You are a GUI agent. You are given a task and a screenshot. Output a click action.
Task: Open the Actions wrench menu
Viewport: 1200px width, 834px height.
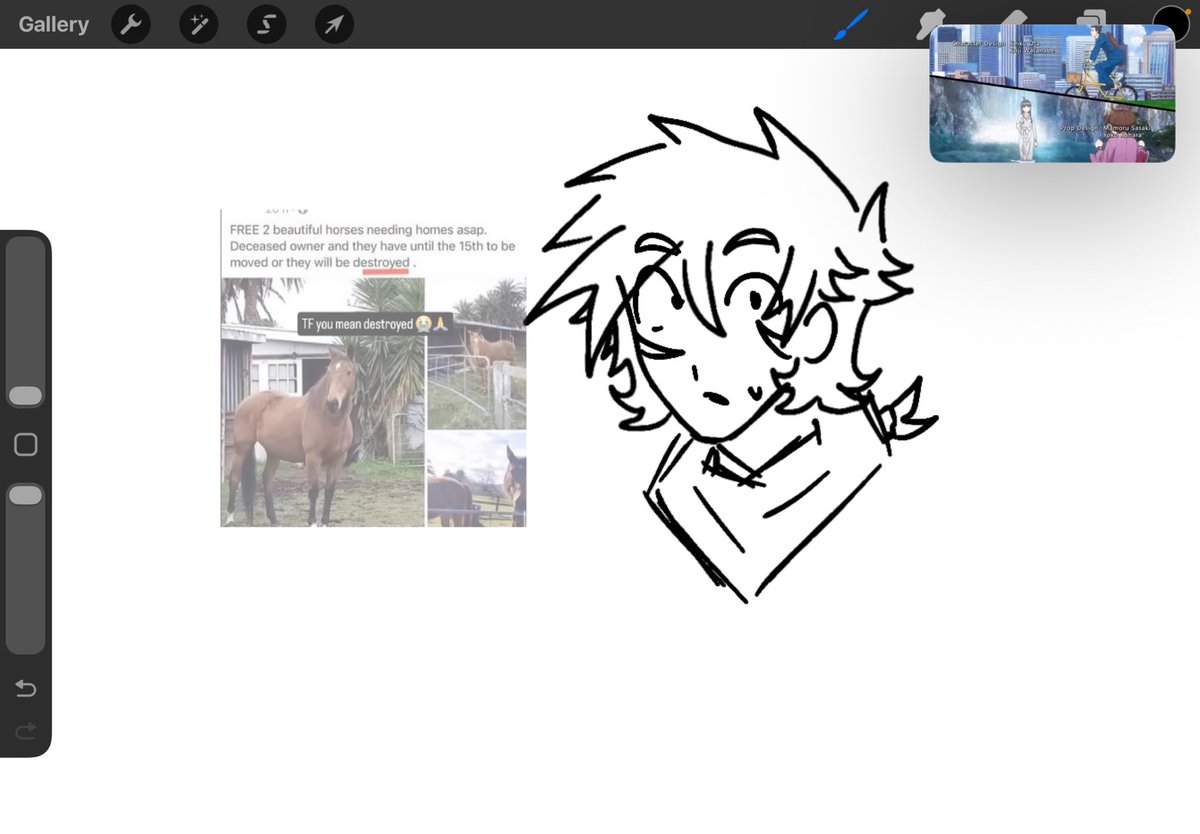point(131,24)
